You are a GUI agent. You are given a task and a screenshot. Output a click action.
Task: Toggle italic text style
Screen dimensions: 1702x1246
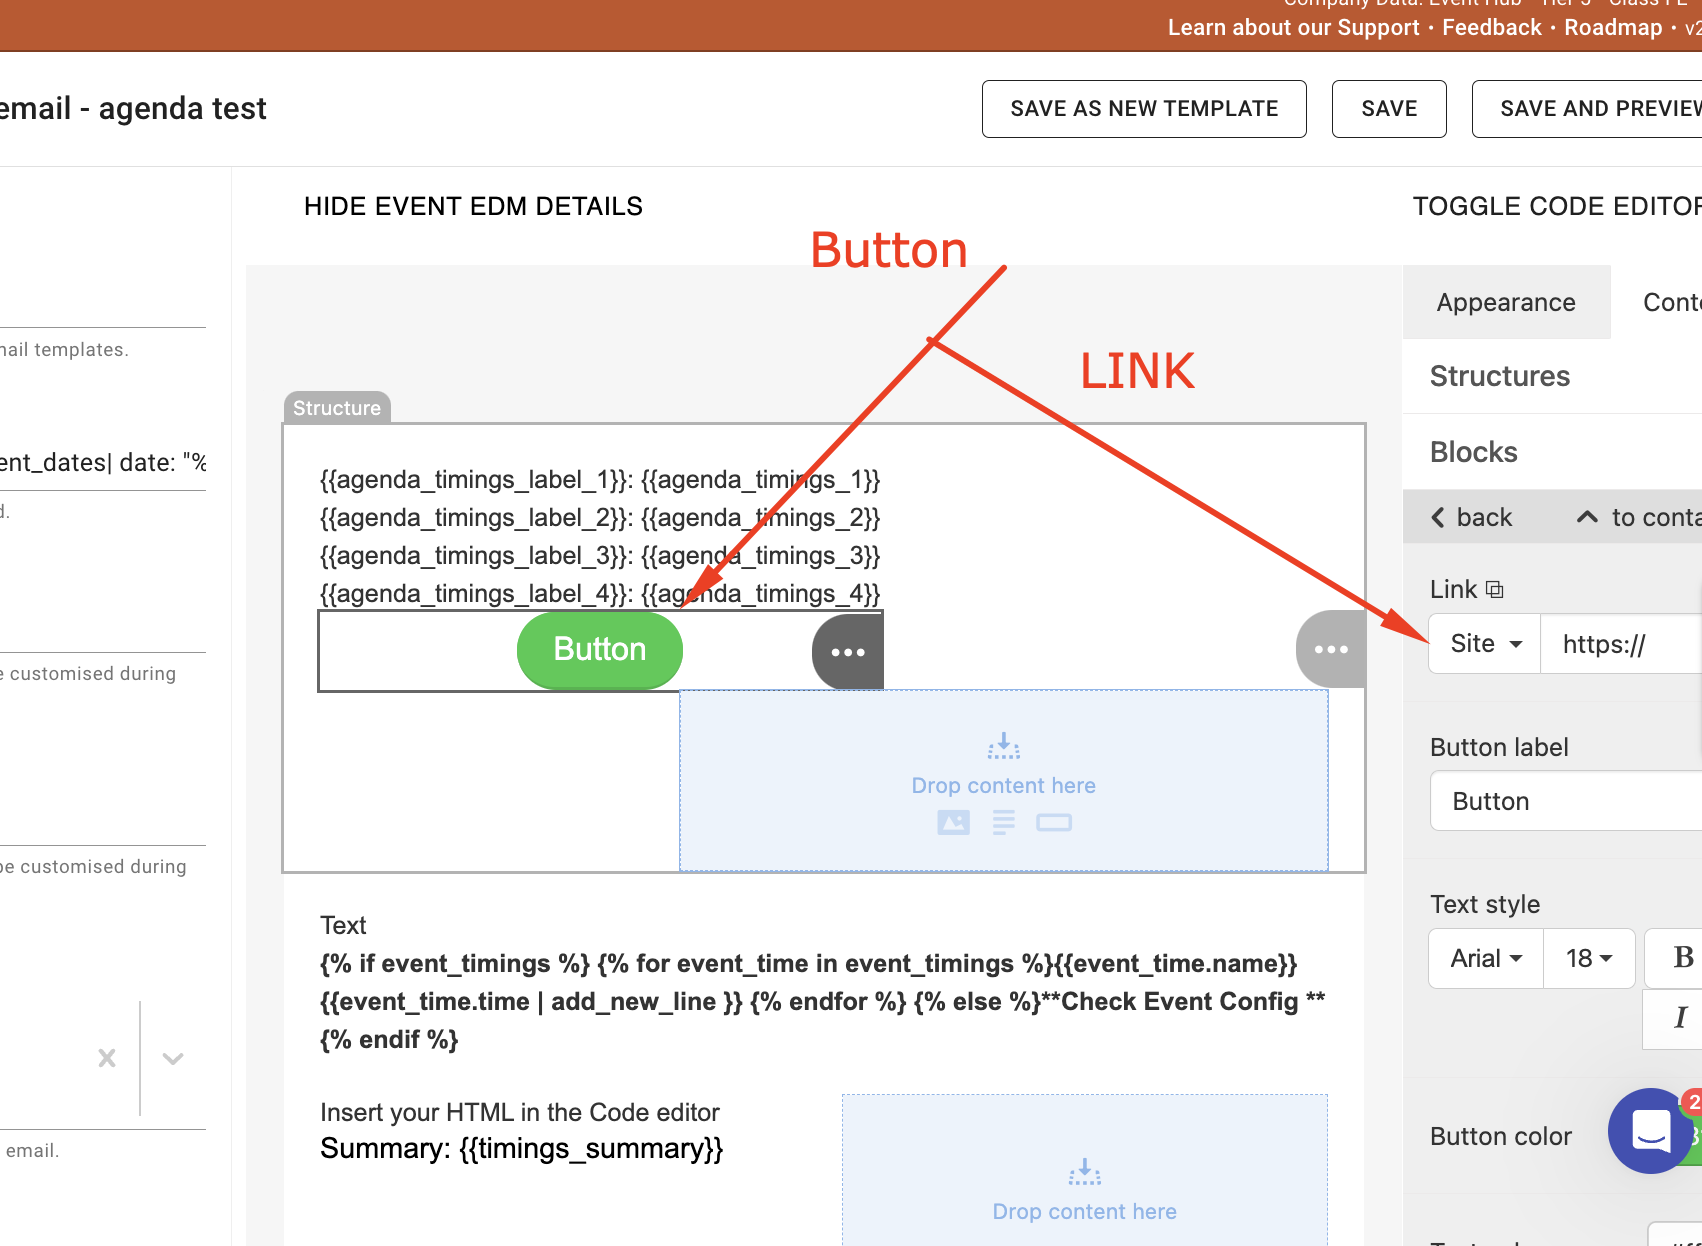[1680, 1018]
